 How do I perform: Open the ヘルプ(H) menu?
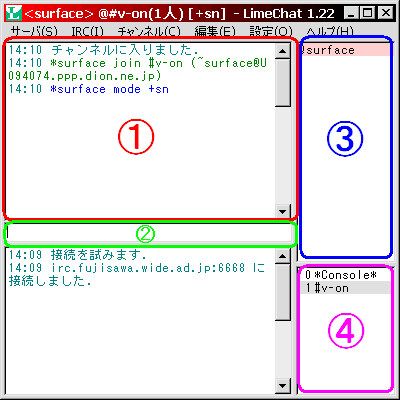329,31
